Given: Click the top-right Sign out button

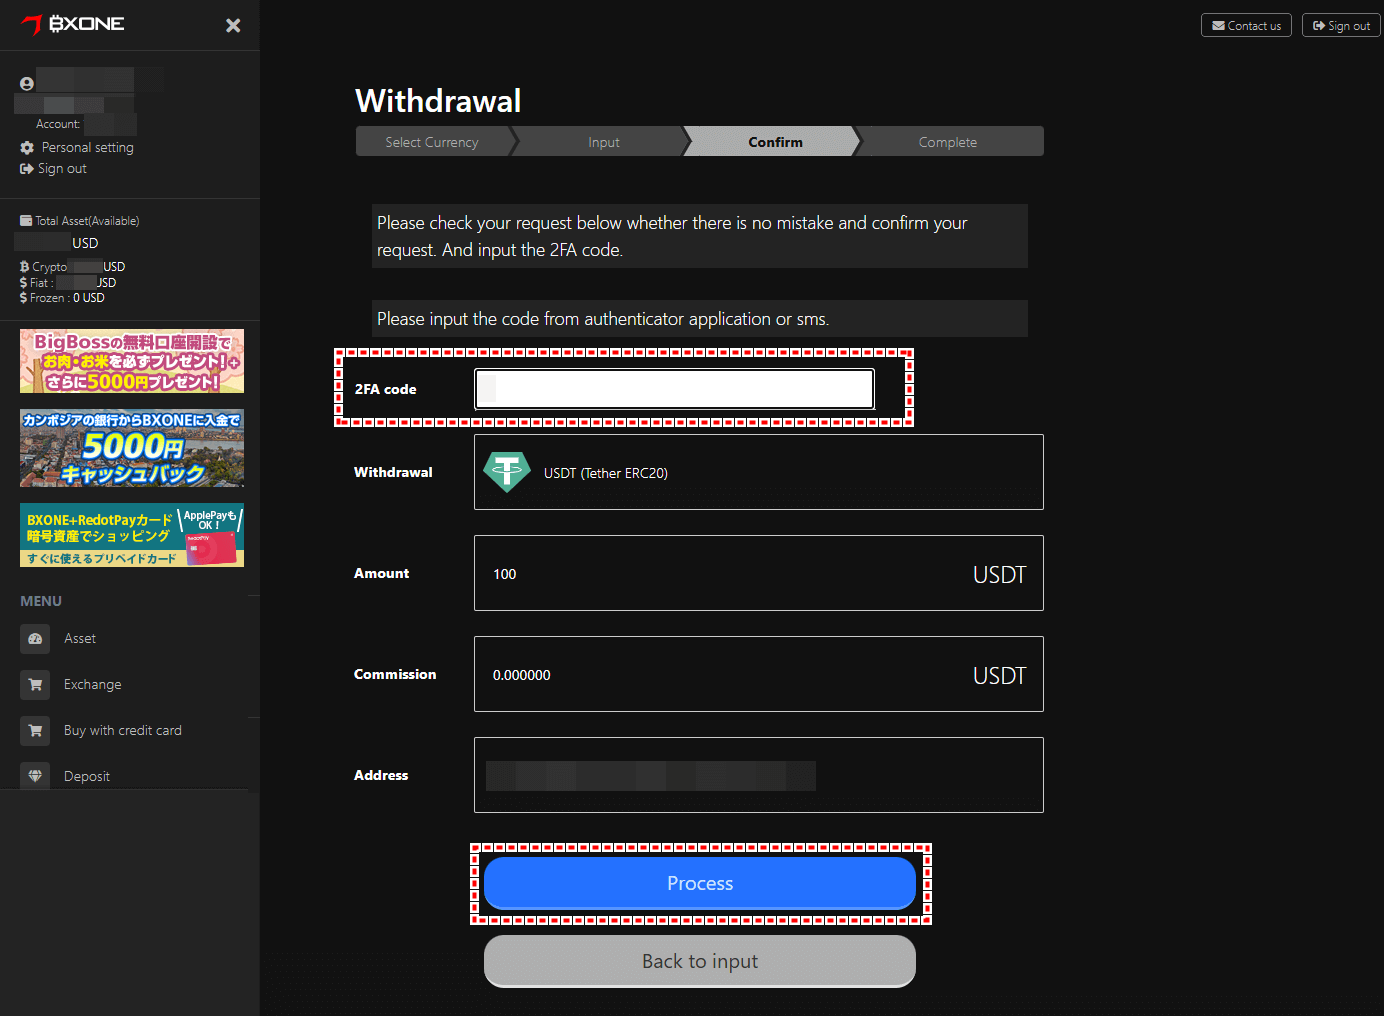Looking at the screenshot, I should (1341, 25).
